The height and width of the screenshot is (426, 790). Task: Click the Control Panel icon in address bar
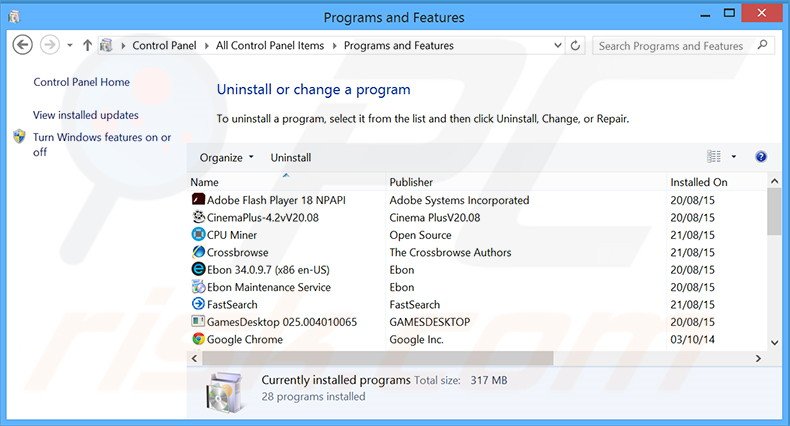106,45
